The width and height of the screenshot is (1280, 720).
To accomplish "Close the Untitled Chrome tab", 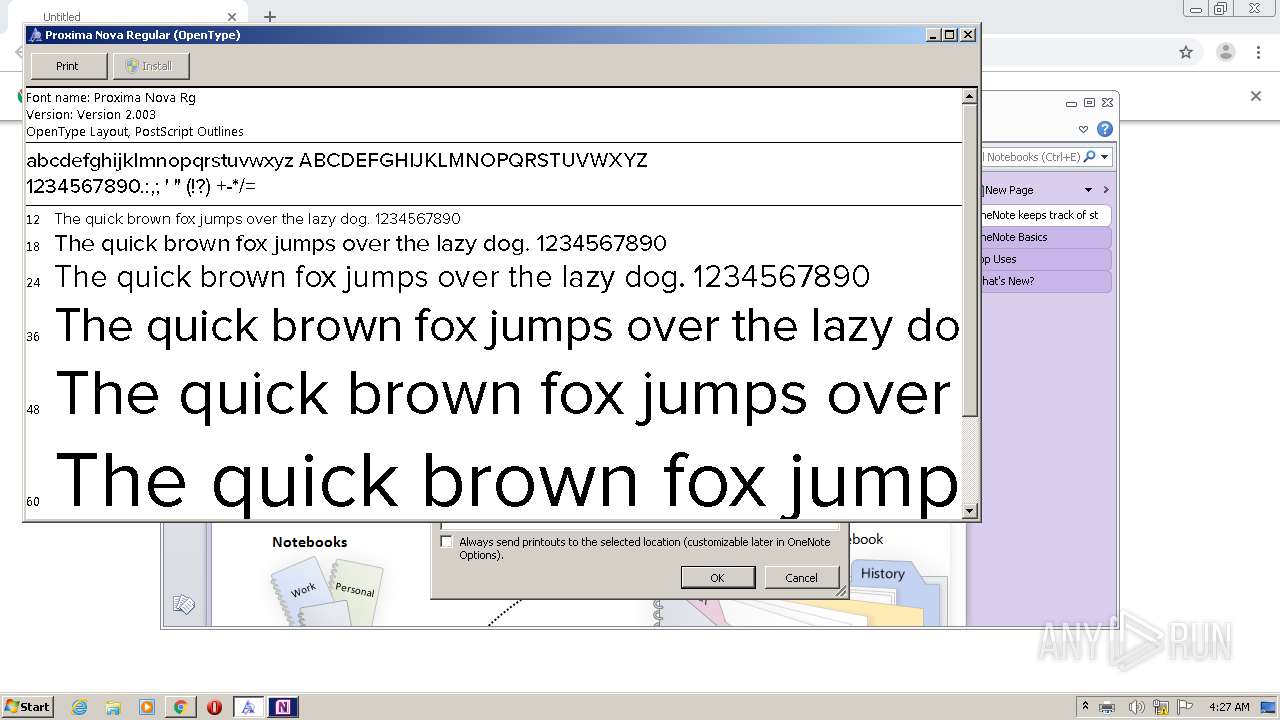I will point(232,16).
